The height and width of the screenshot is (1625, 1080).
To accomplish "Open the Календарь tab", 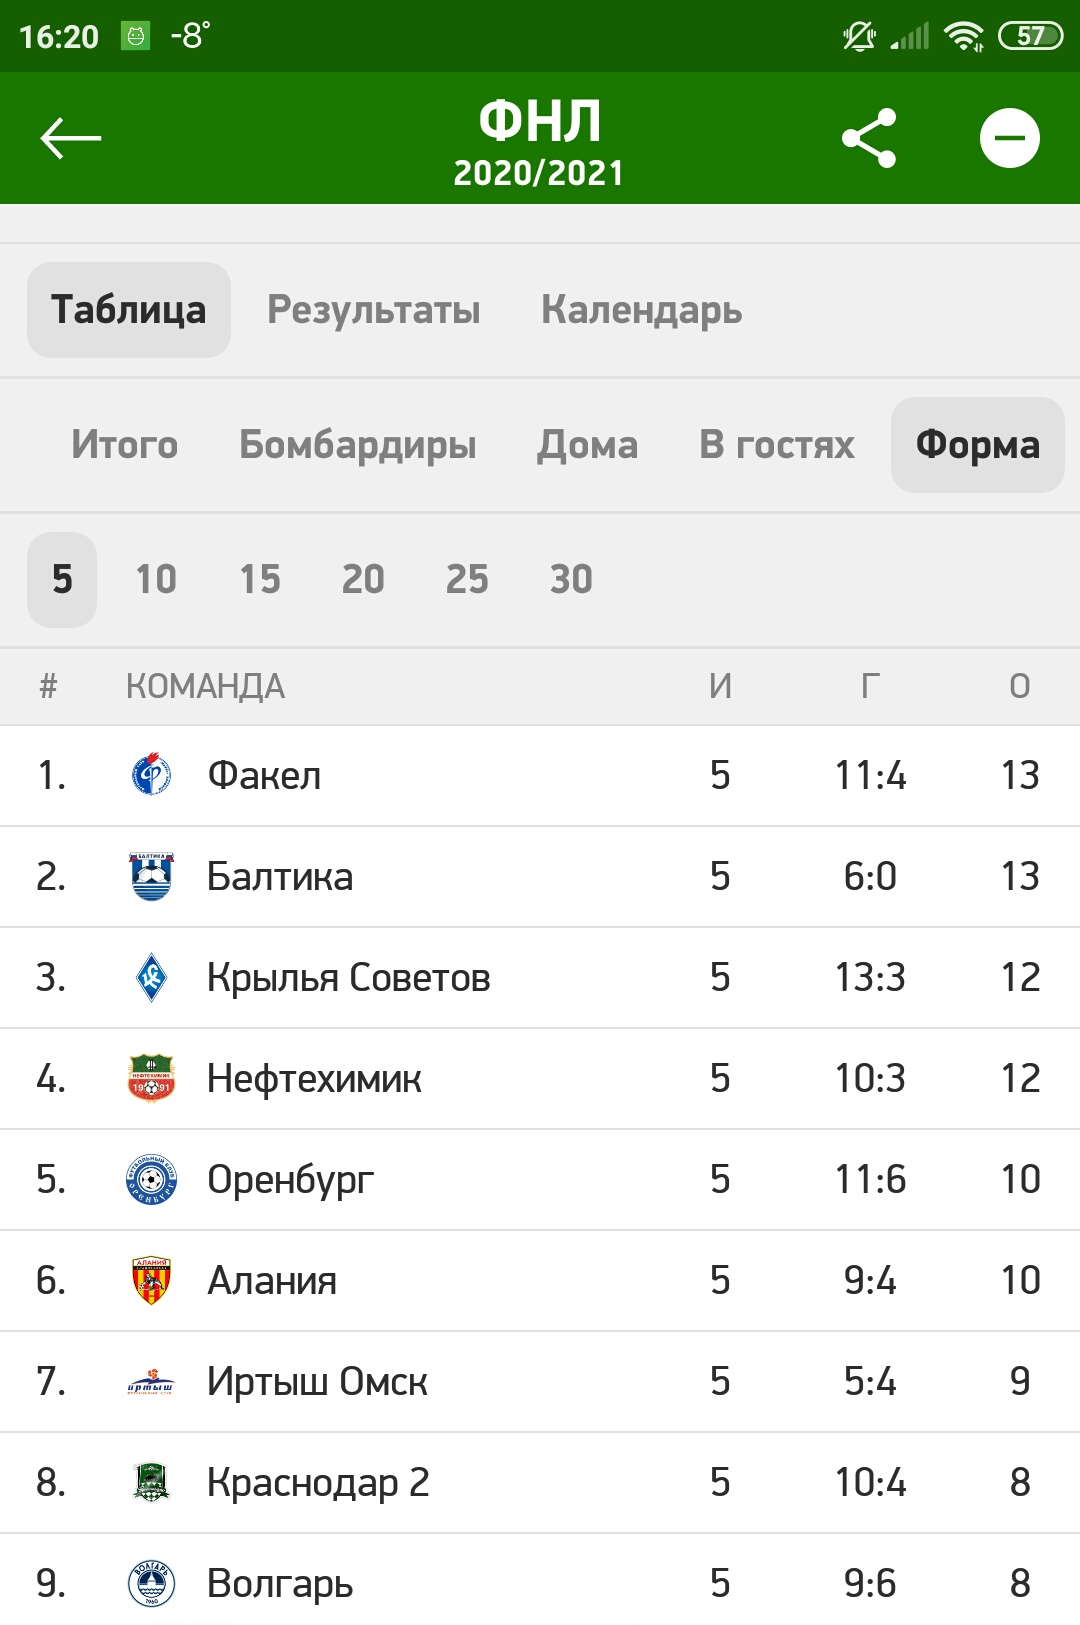I will [x=641, y=310].
